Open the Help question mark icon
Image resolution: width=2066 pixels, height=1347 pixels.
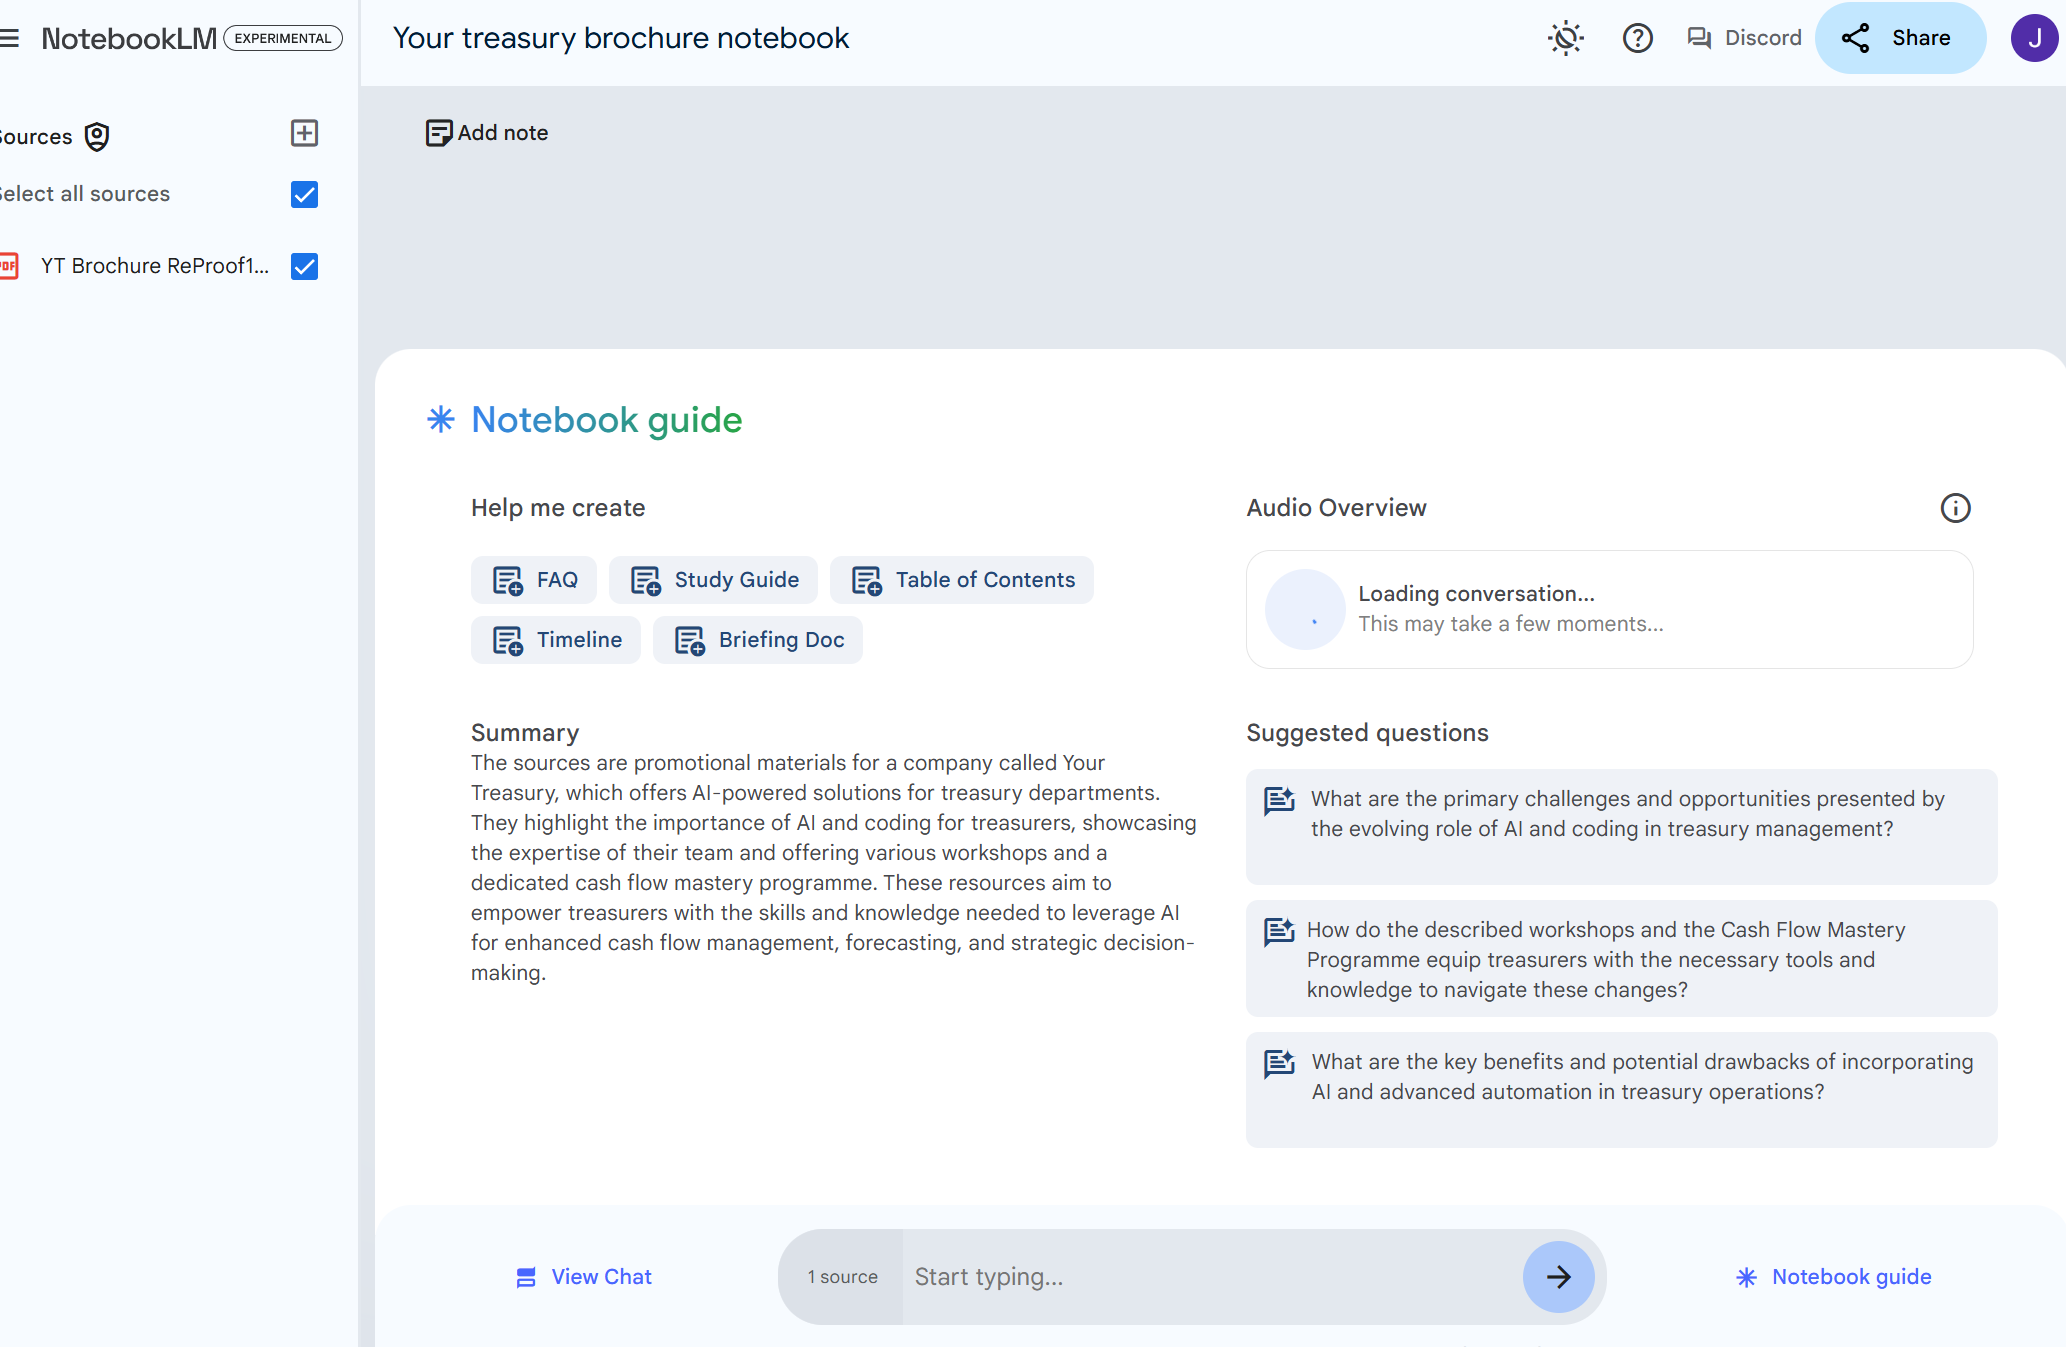coord(1637,38)
